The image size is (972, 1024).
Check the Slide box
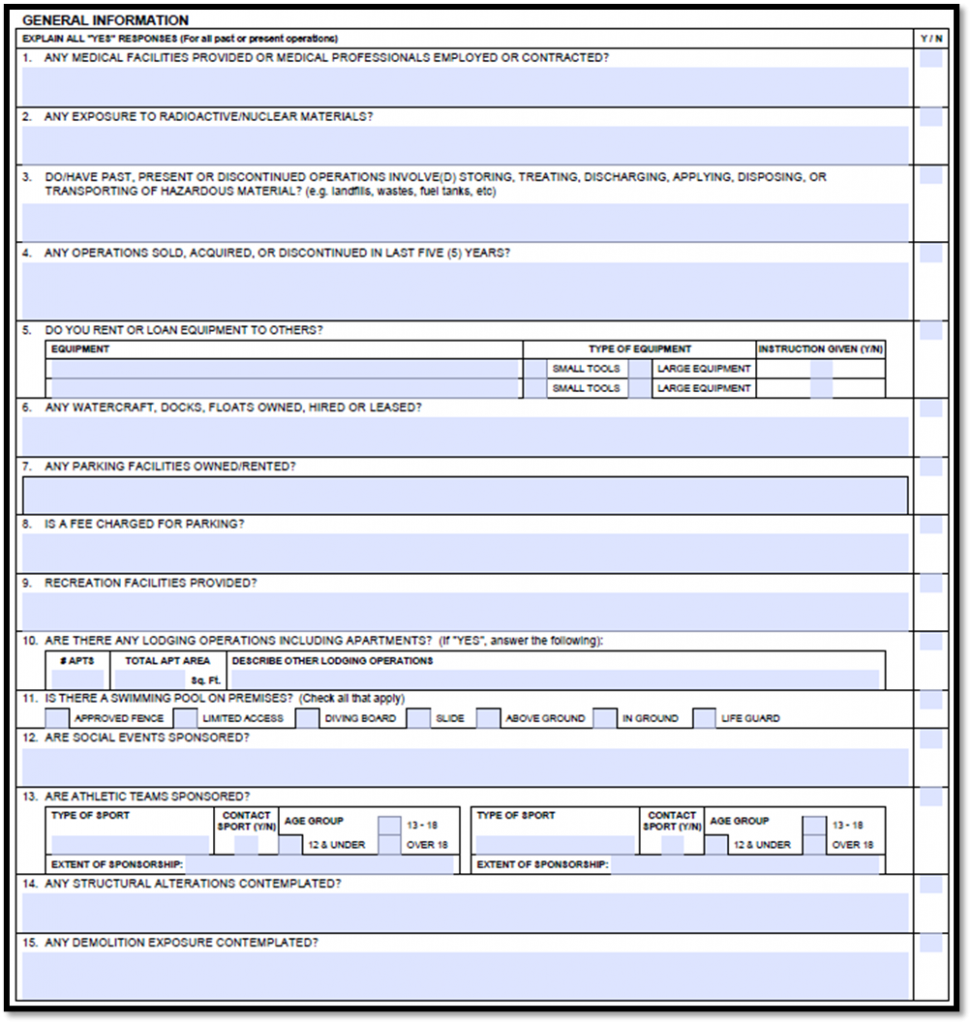coord(418,718)
